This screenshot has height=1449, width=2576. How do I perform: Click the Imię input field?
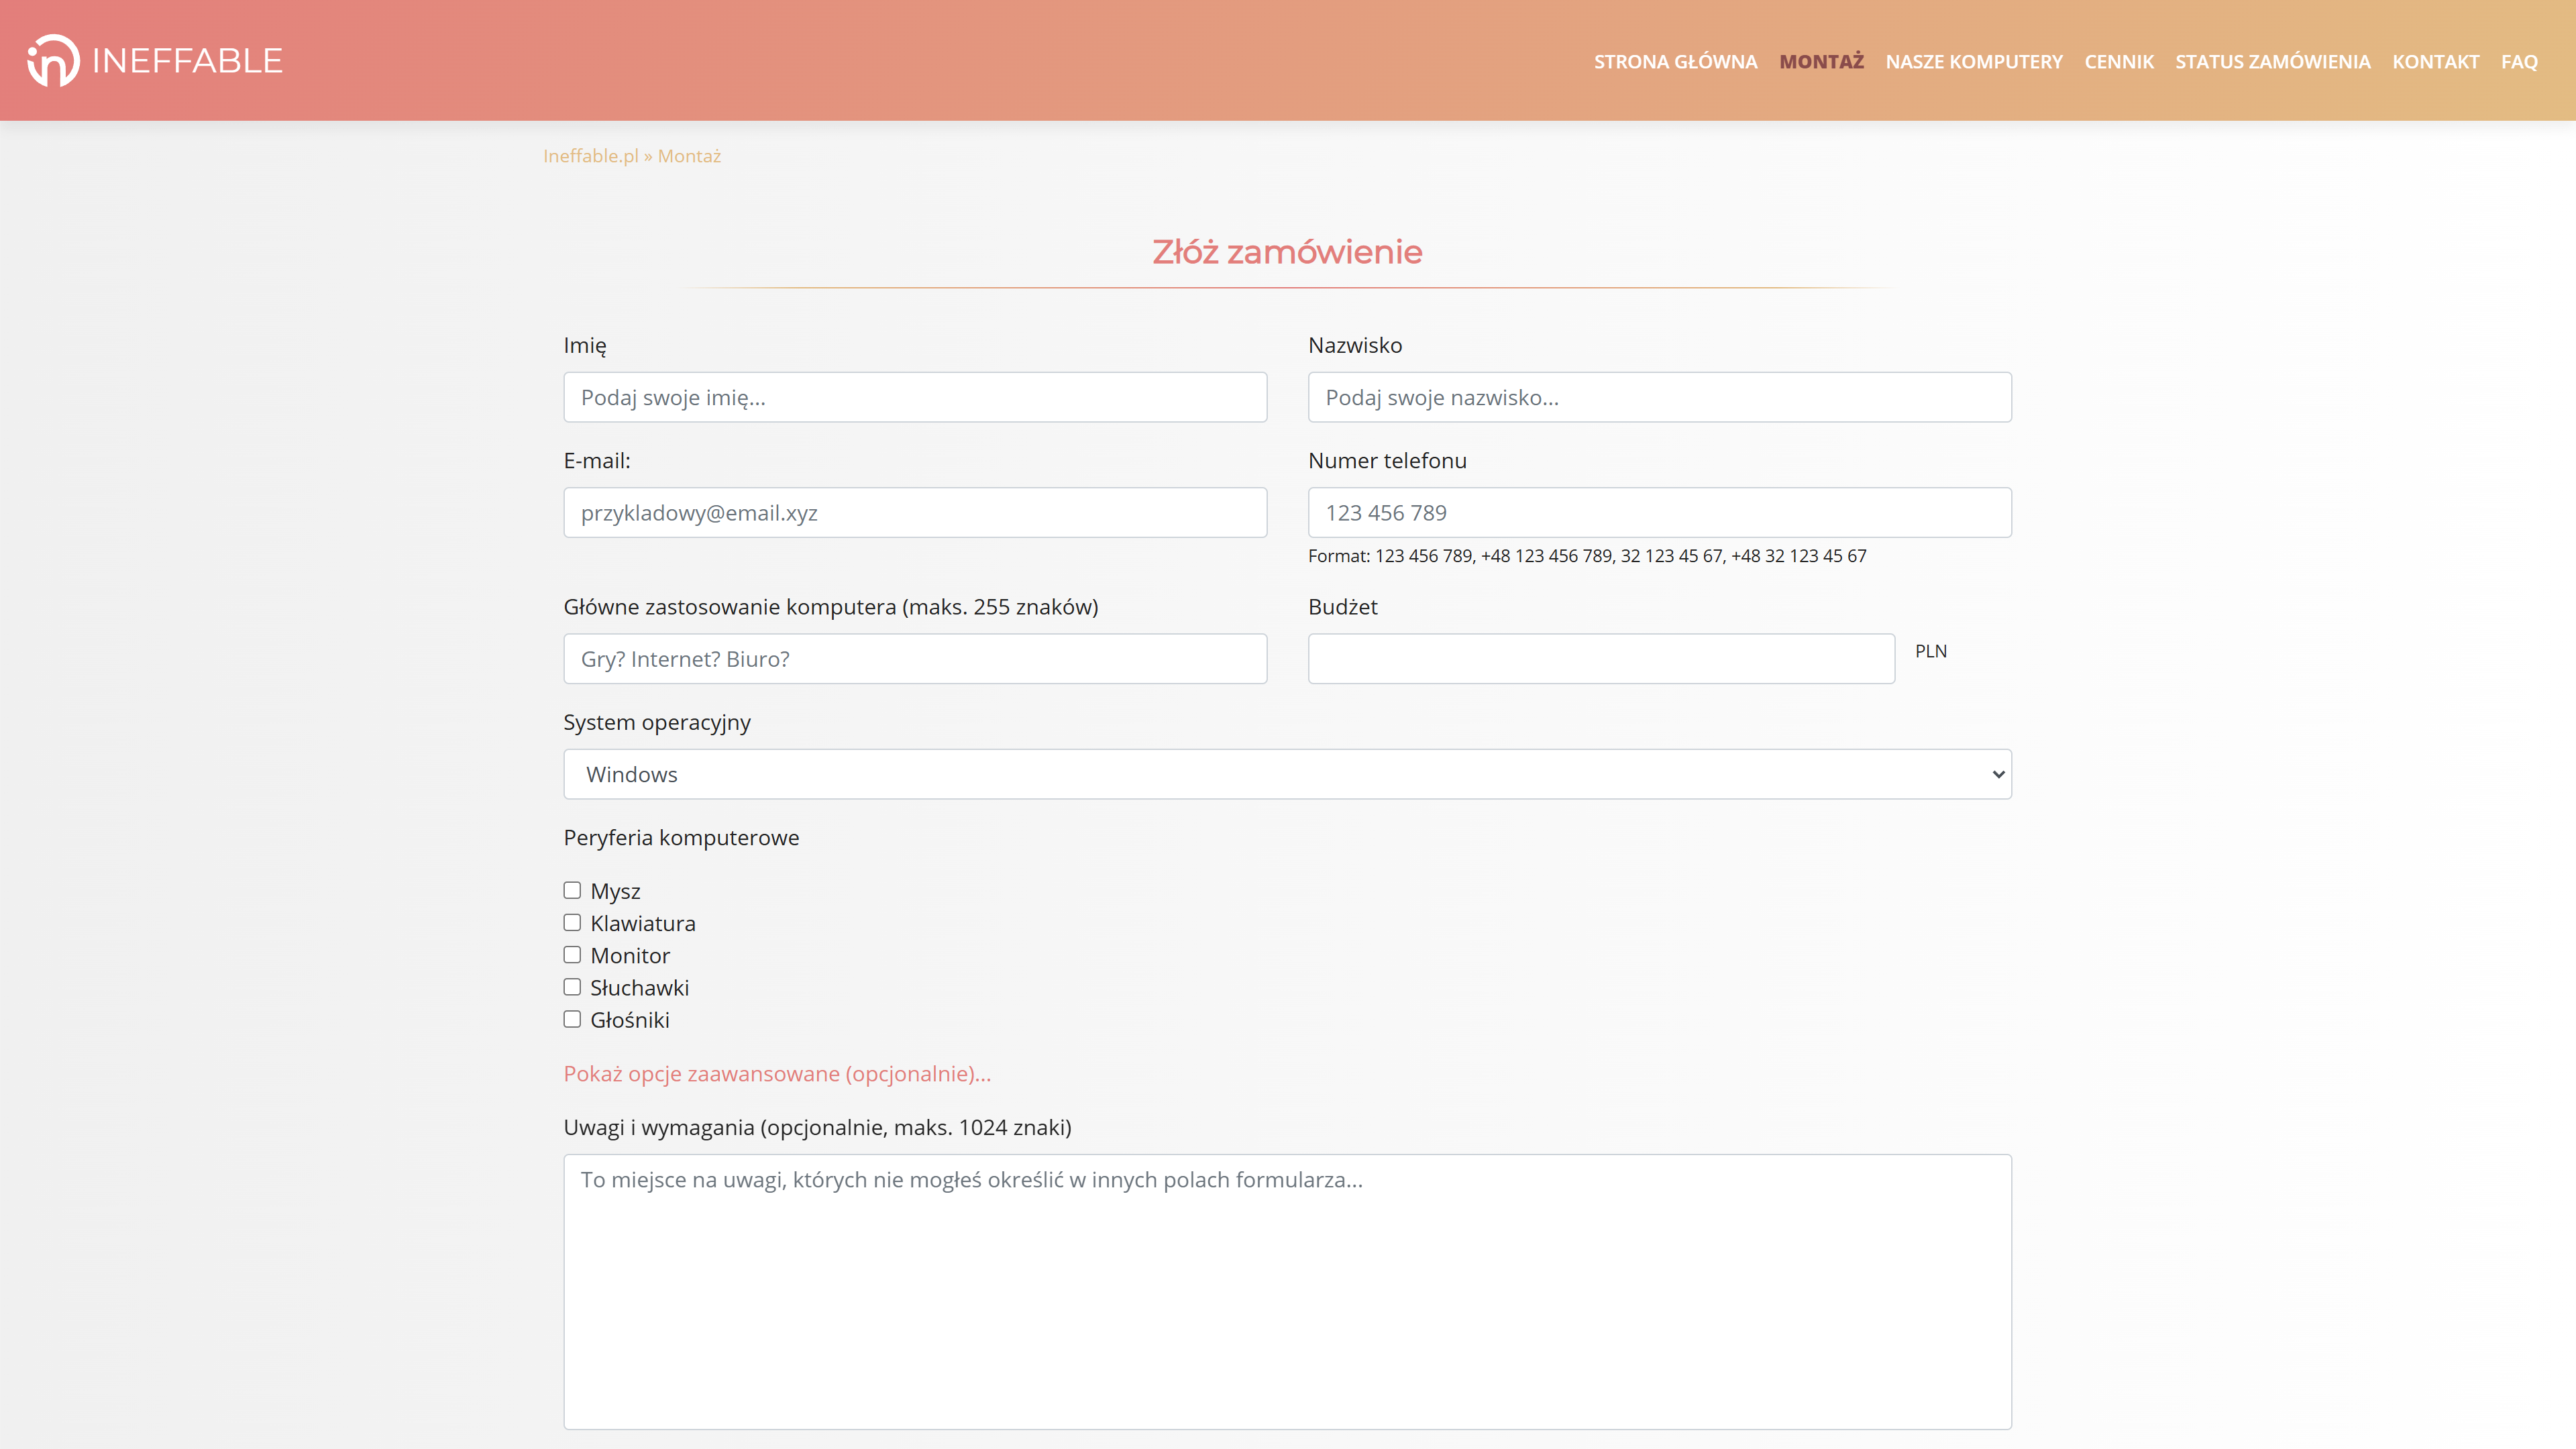tap(914, 397)
